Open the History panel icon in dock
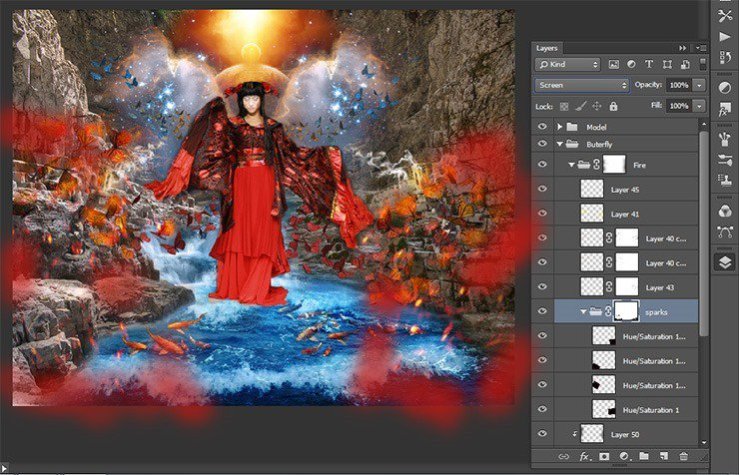 725,57
